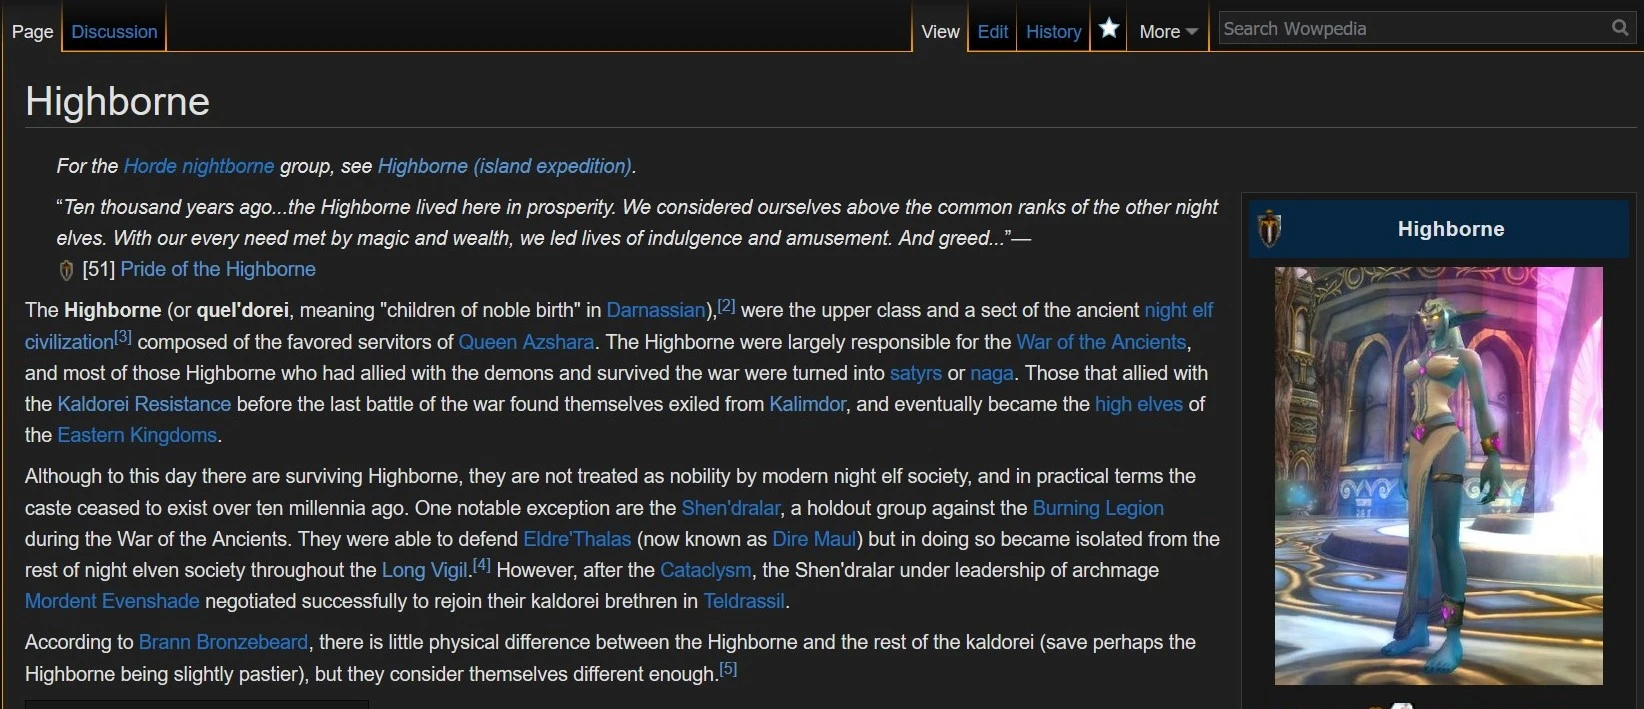
Task: Click the search magnifier icon
Action: pyautogui.click(x=1620, y=28)
